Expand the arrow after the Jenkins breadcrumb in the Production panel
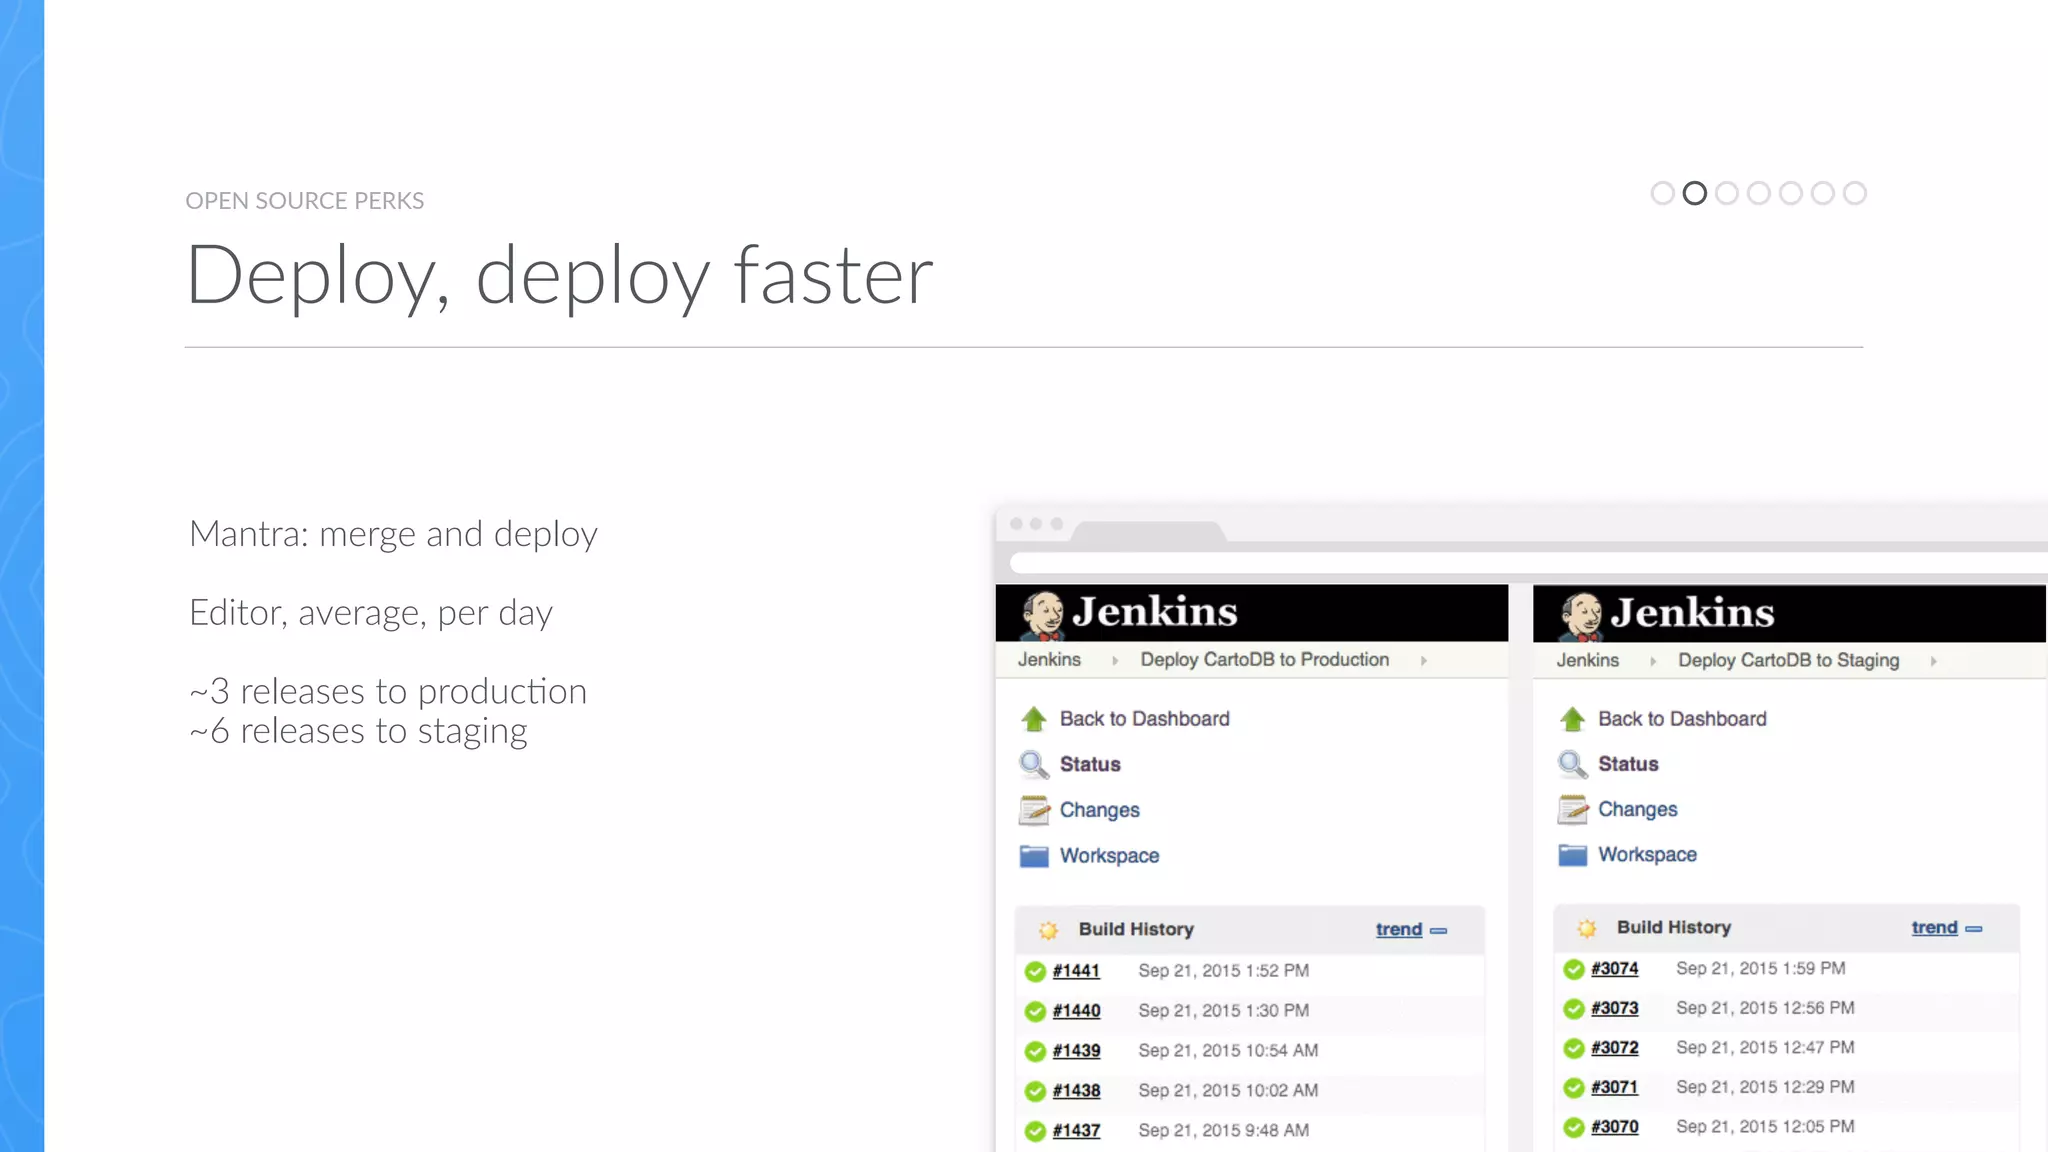The height and width of the screenshot is (1152, 2048). tap(1115, 661)
